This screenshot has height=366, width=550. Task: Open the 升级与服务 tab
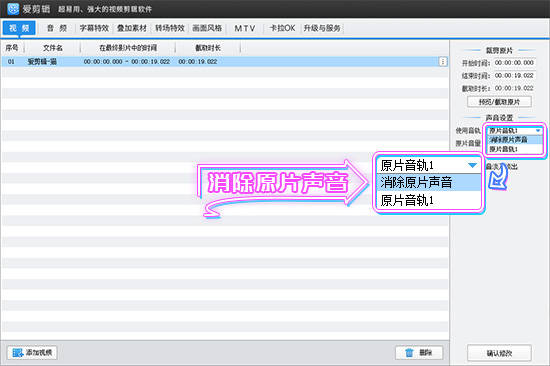pos(322,28)
